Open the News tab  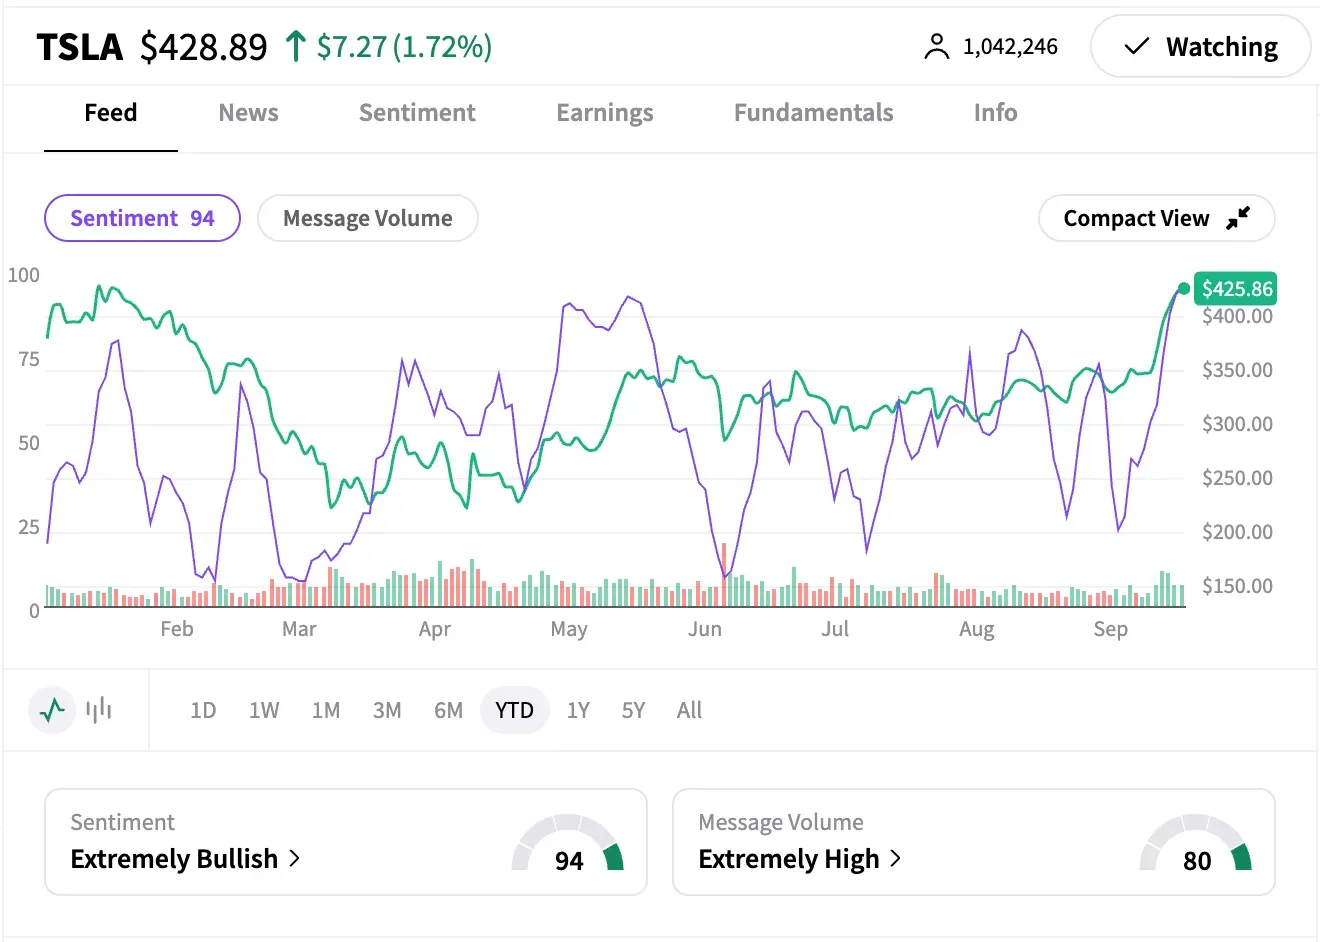[x=248, y=113]
